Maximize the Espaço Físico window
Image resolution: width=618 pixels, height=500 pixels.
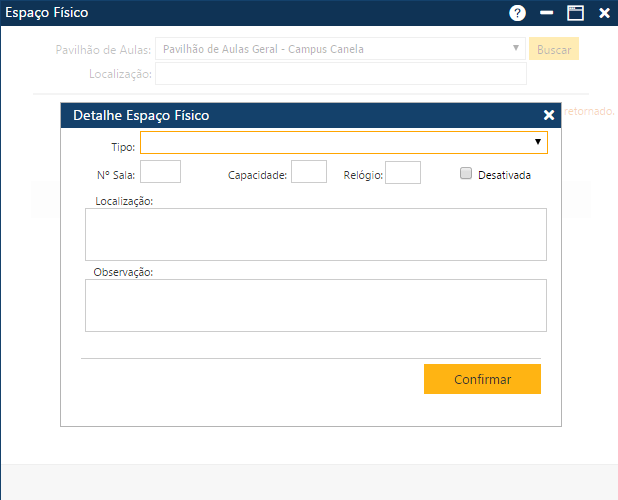(575, 13)
